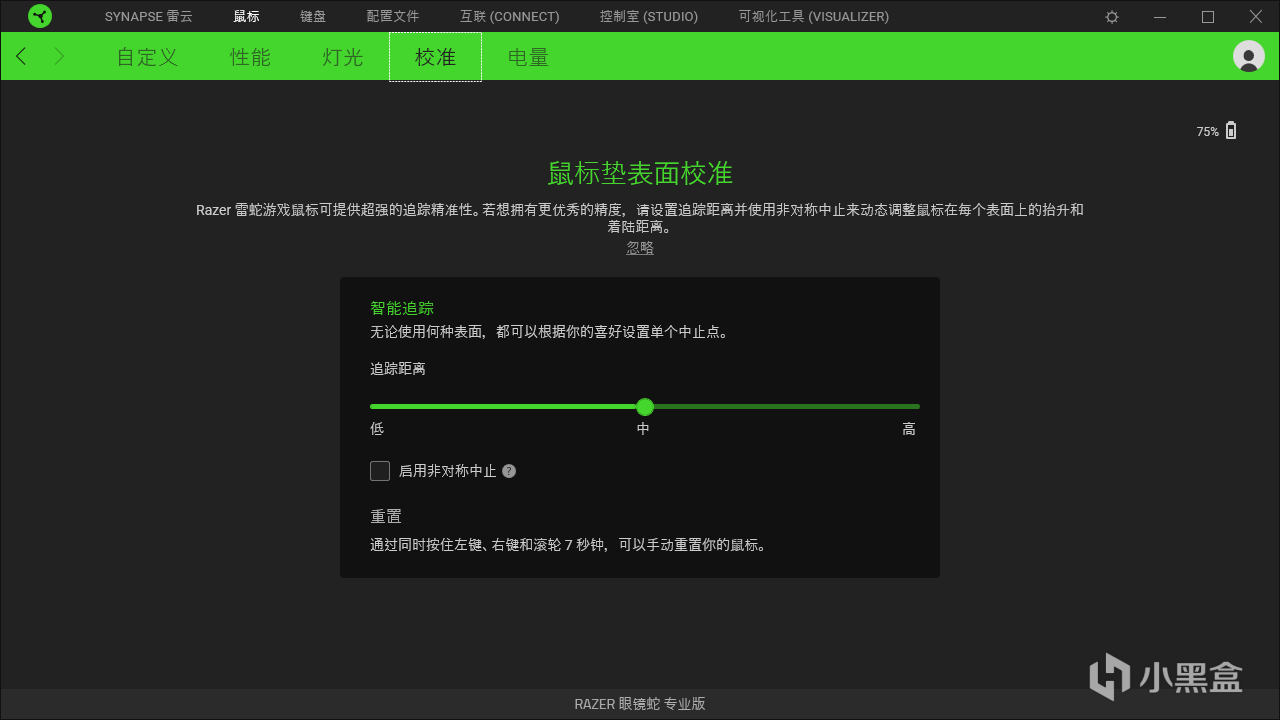The image size is (1280, 720).
Task: Click the 鼠标垫表面校准 heading
Action: point(640,173)
